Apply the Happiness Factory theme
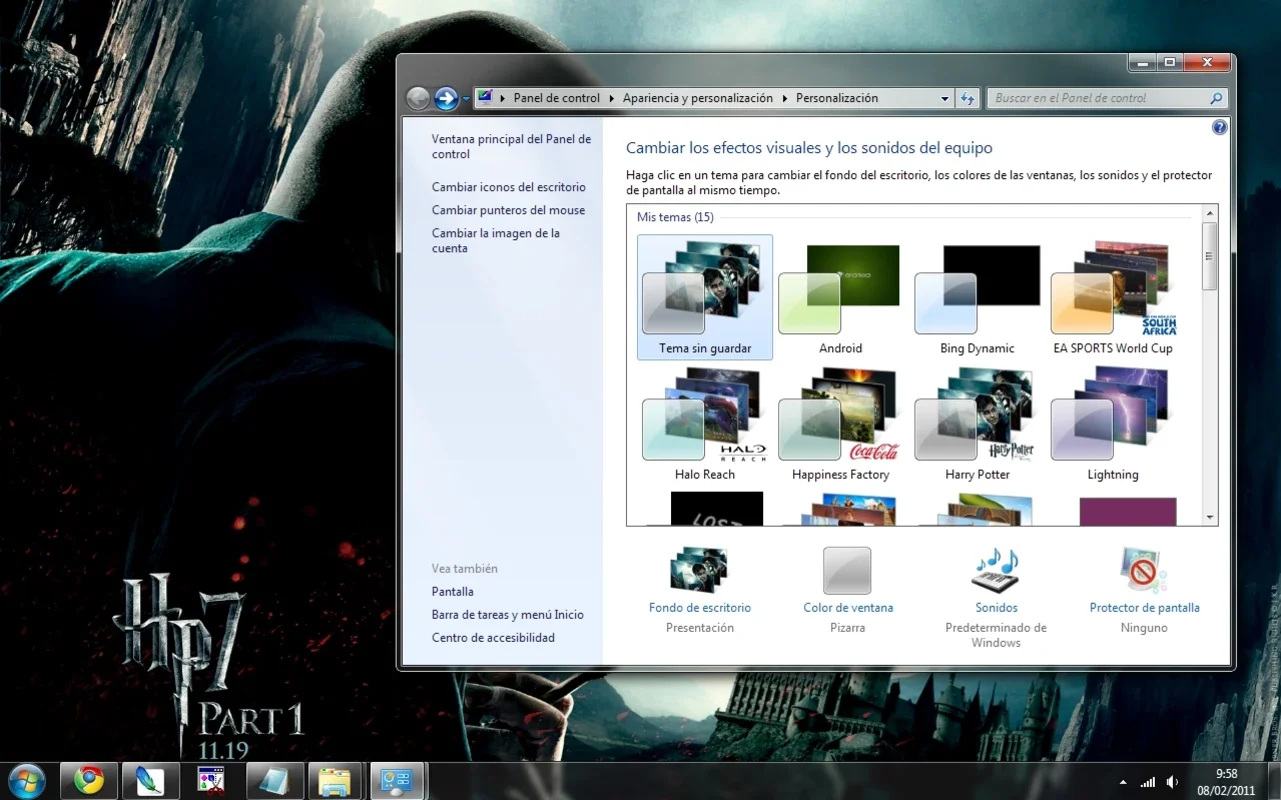The image size is (1281, 800). (840, 424)
